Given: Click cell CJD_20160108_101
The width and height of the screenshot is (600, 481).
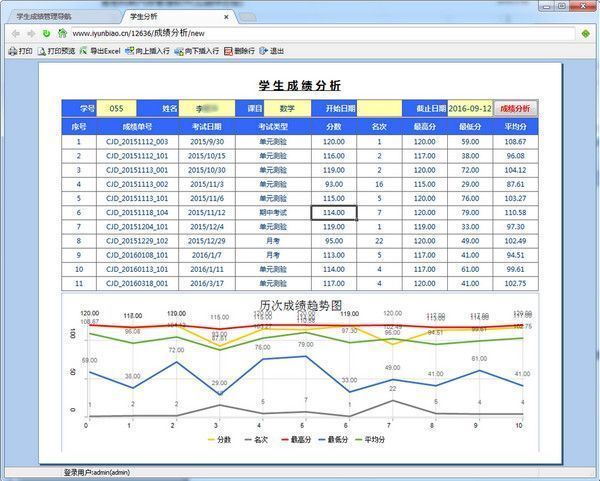Looking at the screenshot, I should 137,255.
